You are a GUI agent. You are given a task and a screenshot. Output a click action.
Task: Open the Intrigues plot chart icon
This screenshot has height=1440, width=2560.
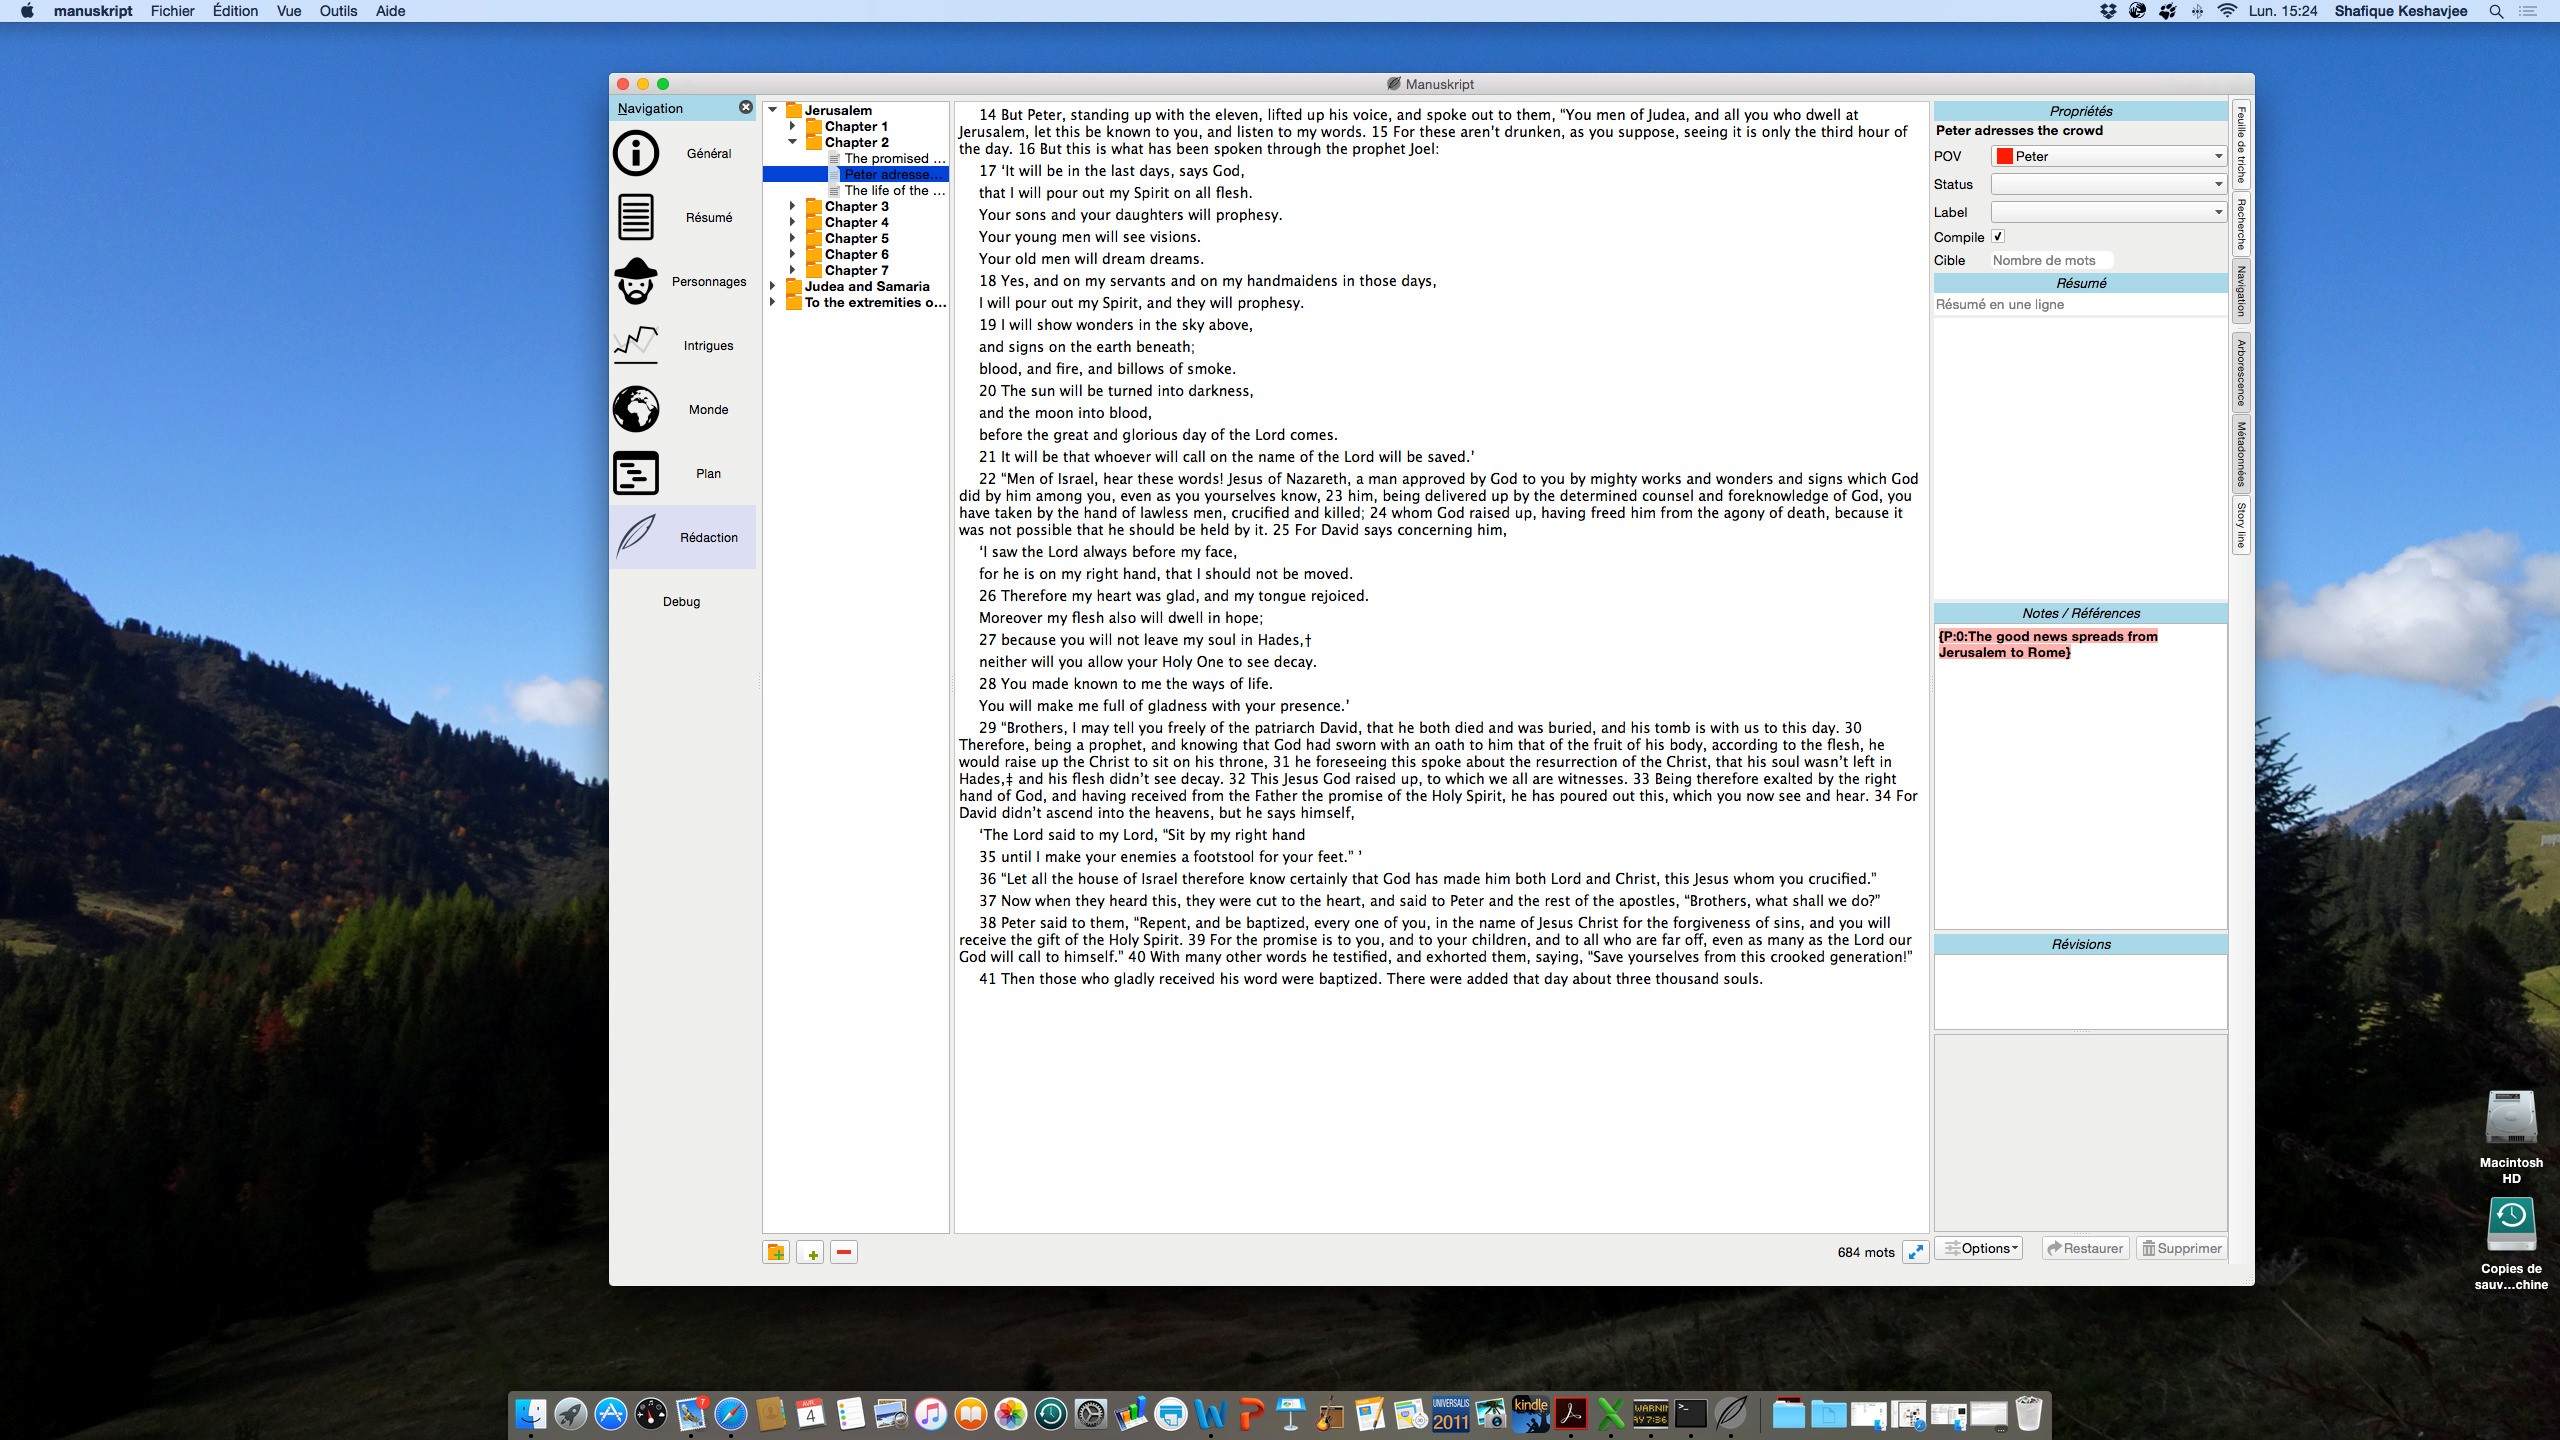[636, 345]
